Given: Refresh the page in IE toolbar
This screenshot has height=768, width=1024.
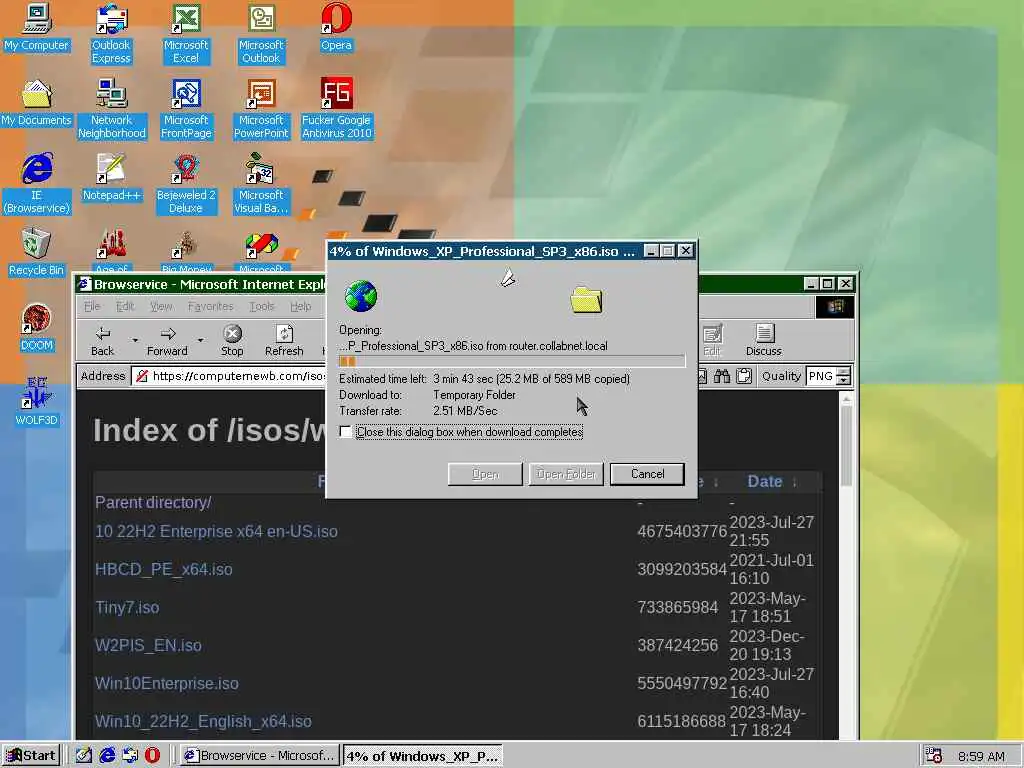Looking at the screenshot, I should pyautogui.click(x=284, y=342).
